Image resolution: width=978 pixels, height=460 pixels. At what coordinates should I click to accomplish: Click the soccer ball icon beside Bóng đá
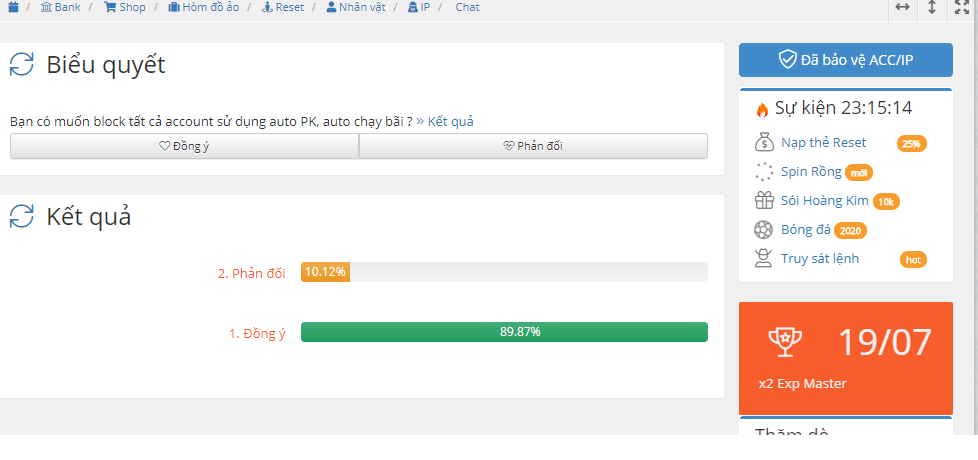tap(763, 230)
